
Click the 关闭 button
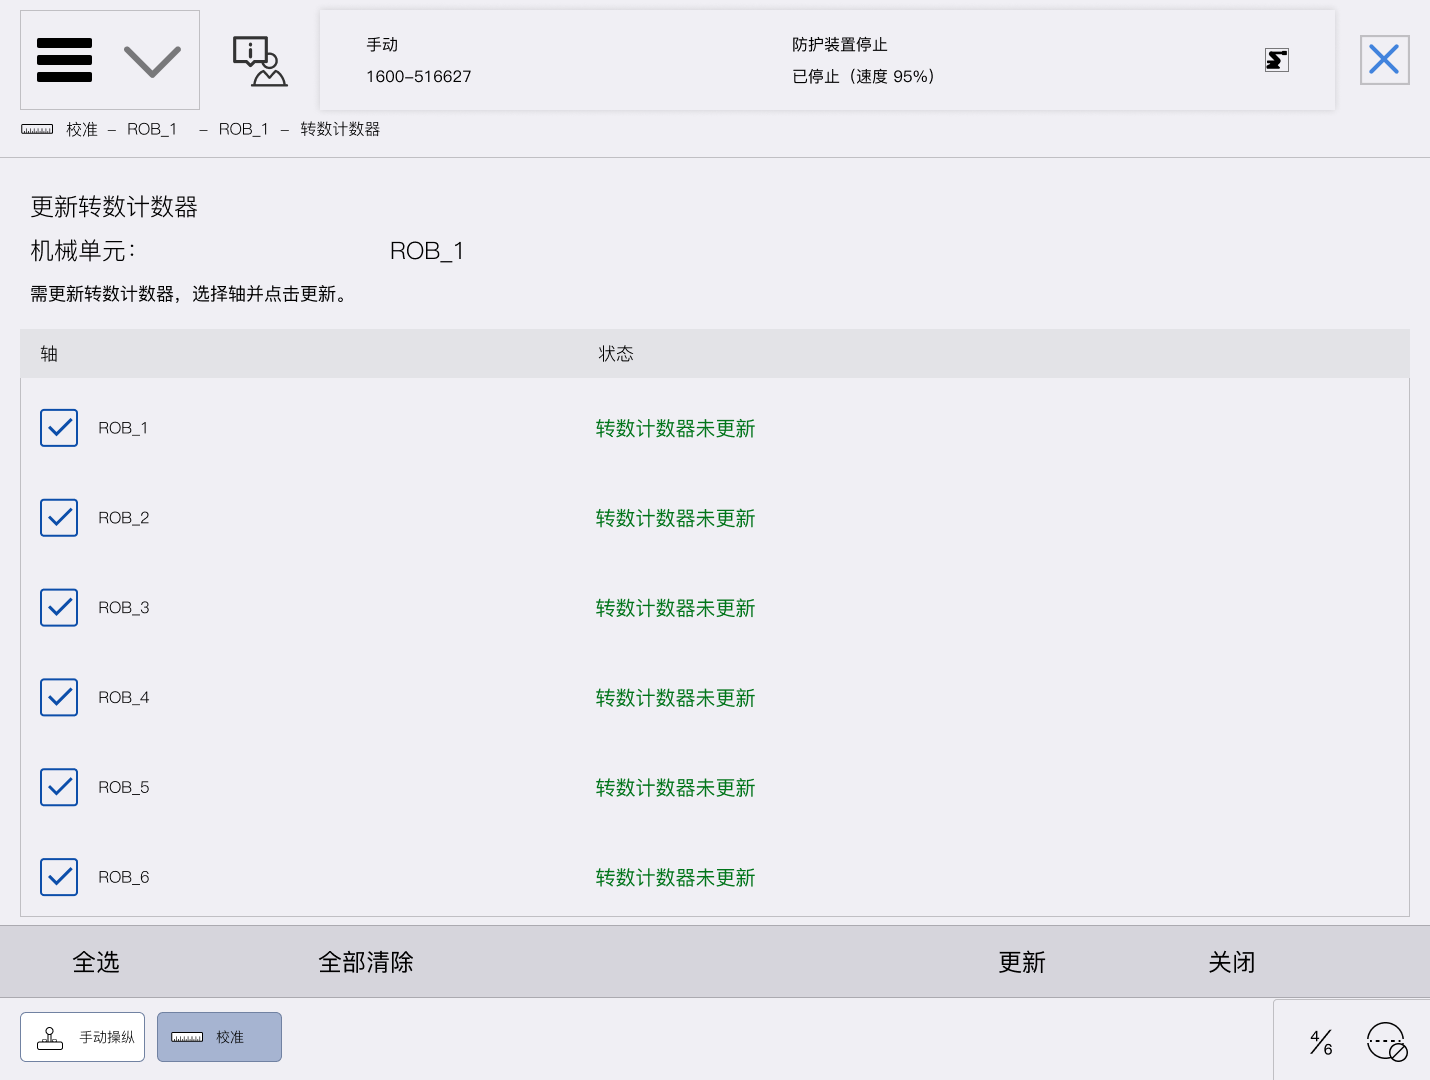point(1231,962)
